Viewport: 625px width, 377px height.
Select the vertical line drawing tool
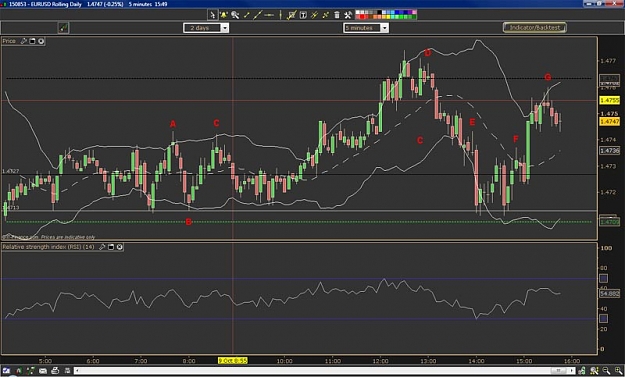[280, 15]
